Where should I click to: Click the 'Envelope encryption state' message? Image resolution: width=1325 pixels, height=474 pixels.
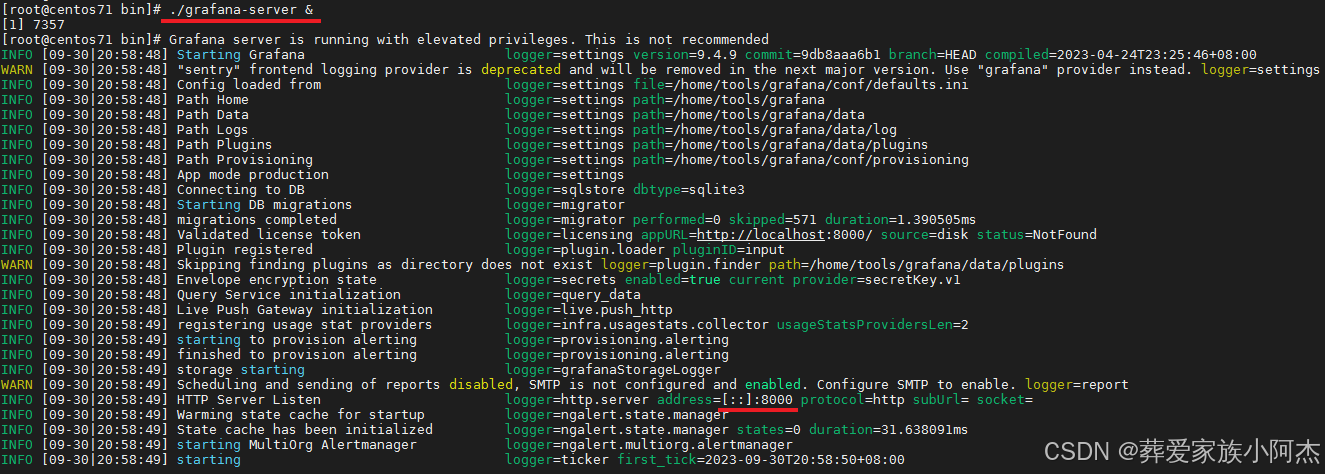(277, 279)
